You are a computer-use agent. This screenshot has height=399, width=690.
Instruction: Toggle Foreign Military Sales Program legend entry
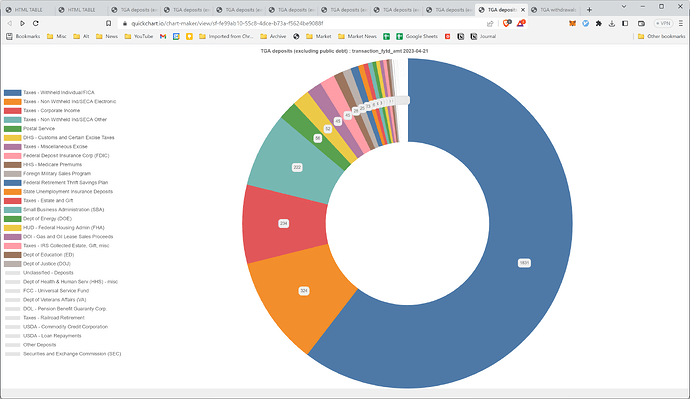pos(47,173)
